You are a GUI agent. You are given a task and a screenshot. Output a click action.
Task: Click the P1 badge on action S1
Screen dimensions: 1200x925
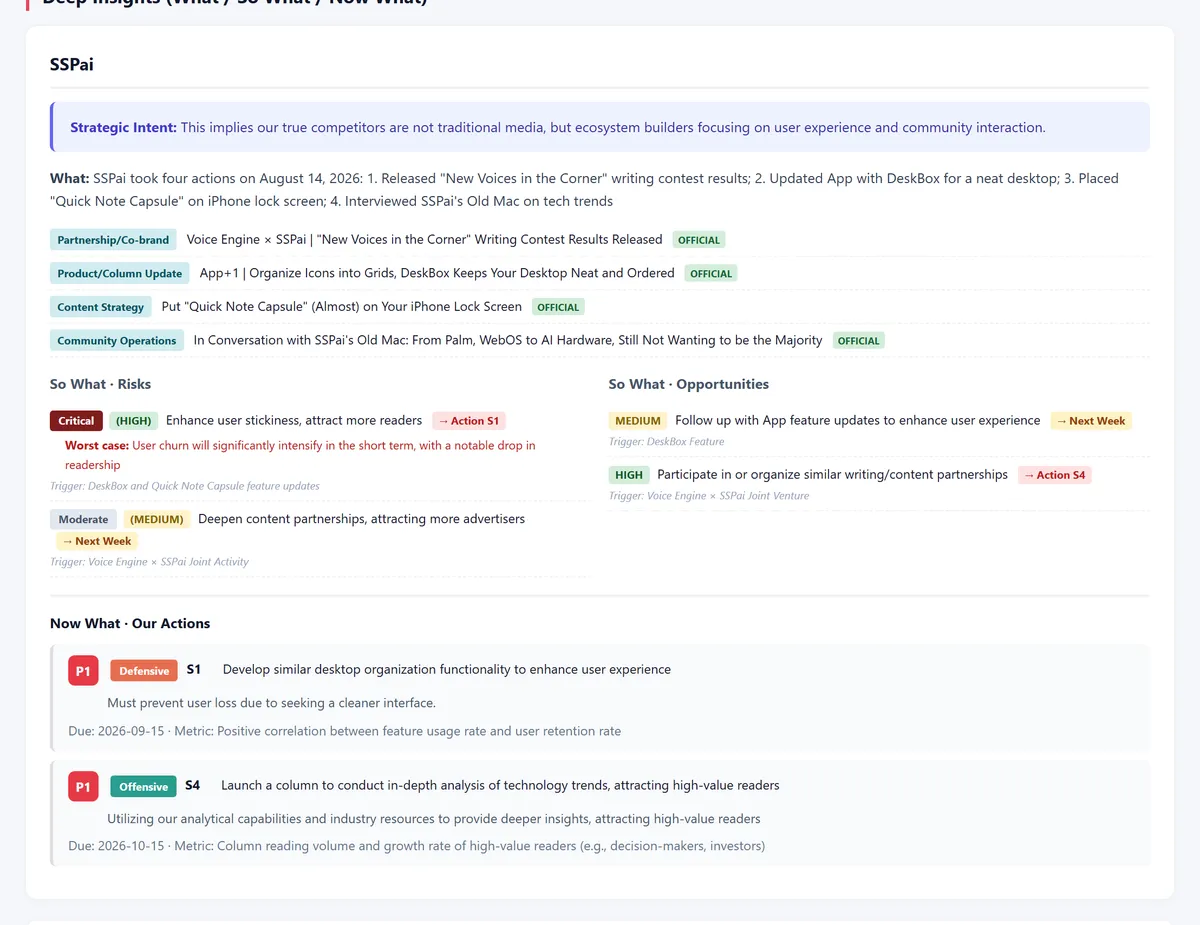(83, 671)
